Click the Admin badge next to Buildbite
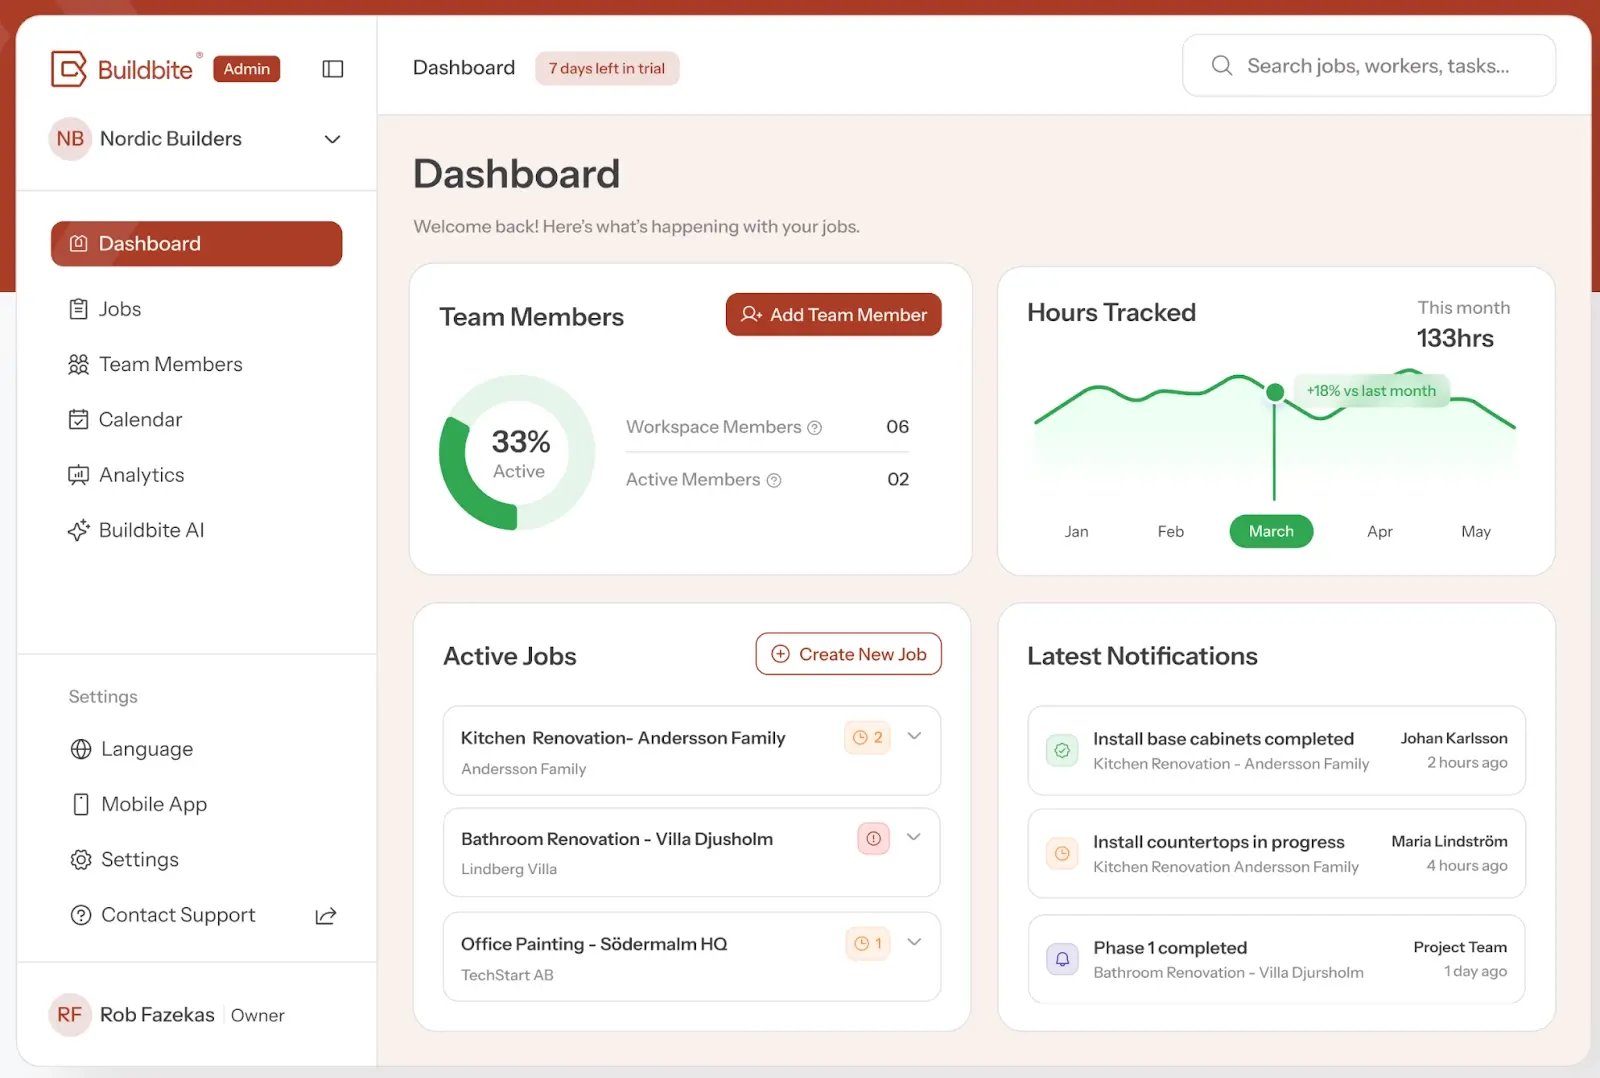The width and height of the screenshot is (1600, 1078). tap(246, 68)
